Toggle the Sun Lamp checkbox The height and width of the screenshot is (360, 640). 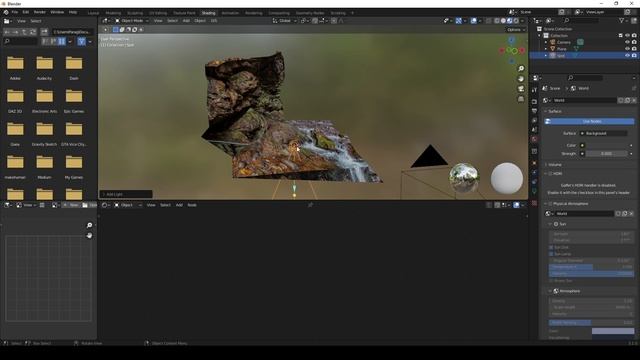tap(551, 254)
